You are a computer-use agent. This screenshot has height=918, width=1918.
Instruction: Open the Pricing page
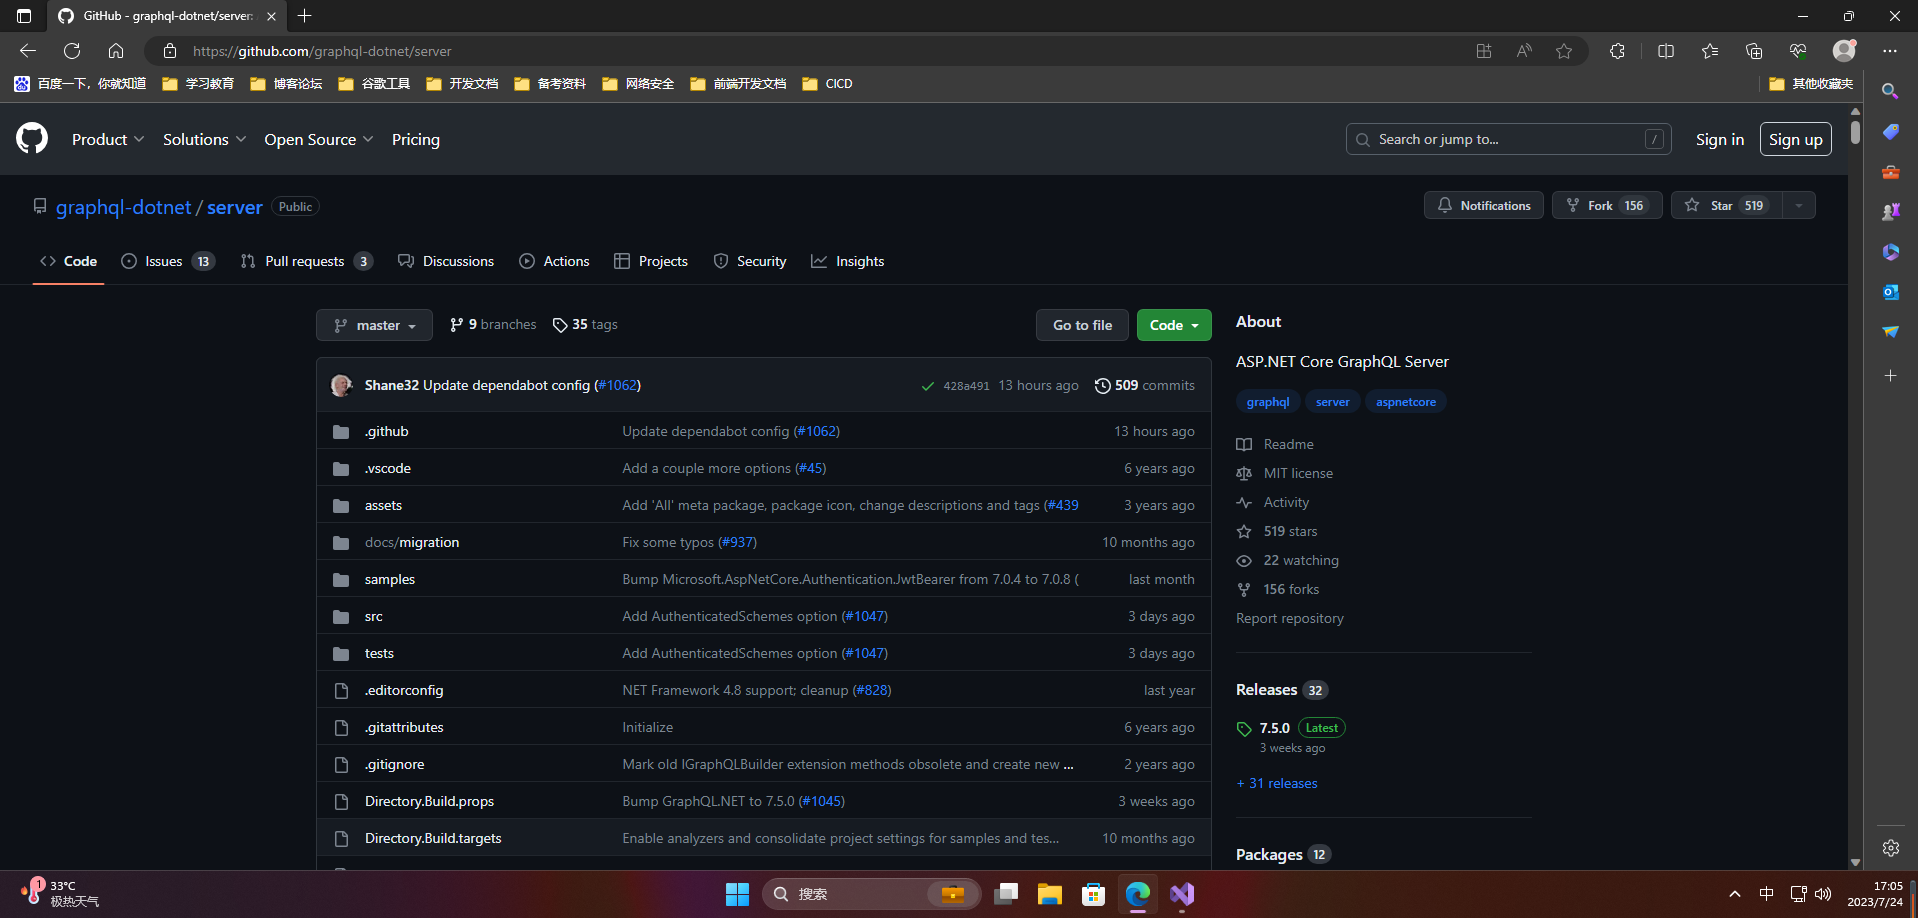pyautogui.click(x=416, y=139)
